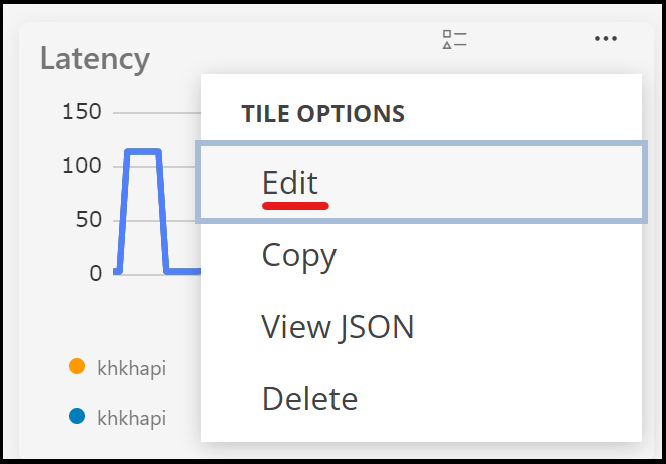
Task: Click the rising edge of the latency spike
Action: 124,210
